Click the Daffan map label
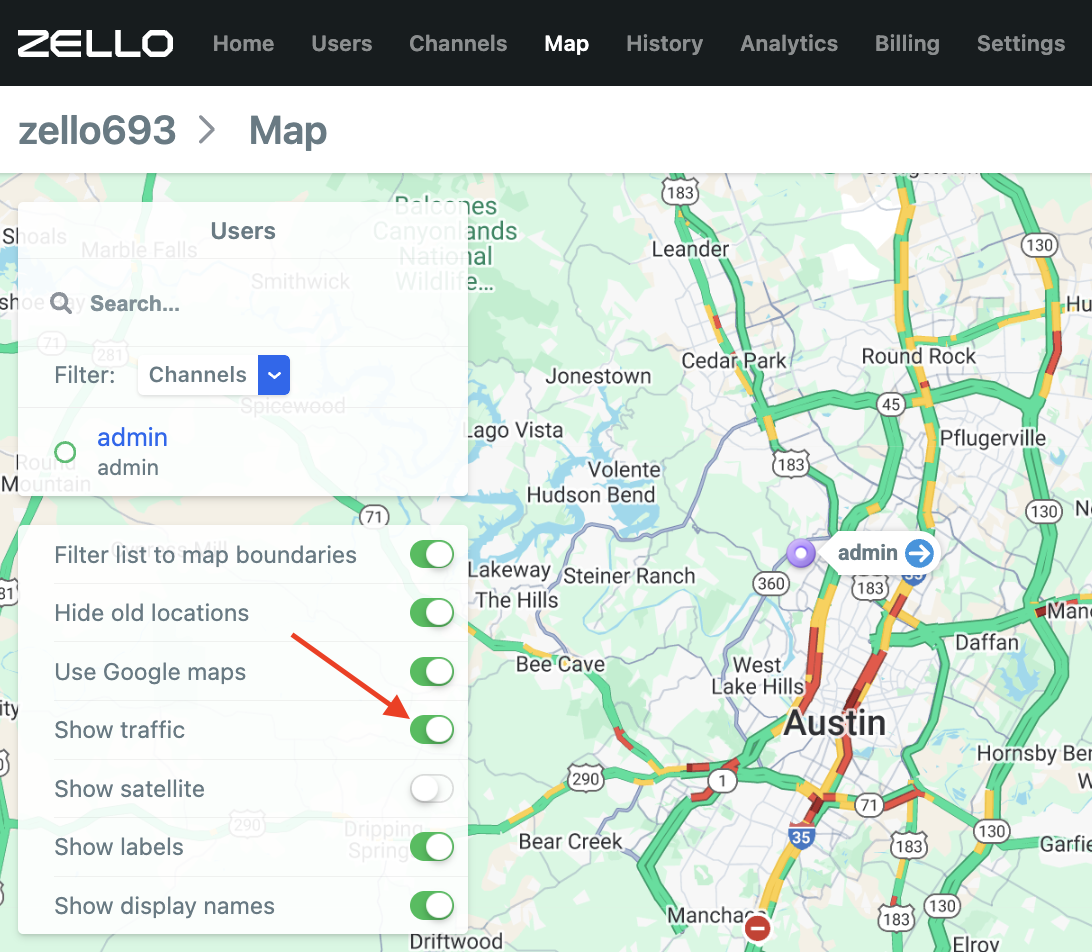The width and height of the screenshot is (1092, 952). pyautogui.click(x=986, y=642)
